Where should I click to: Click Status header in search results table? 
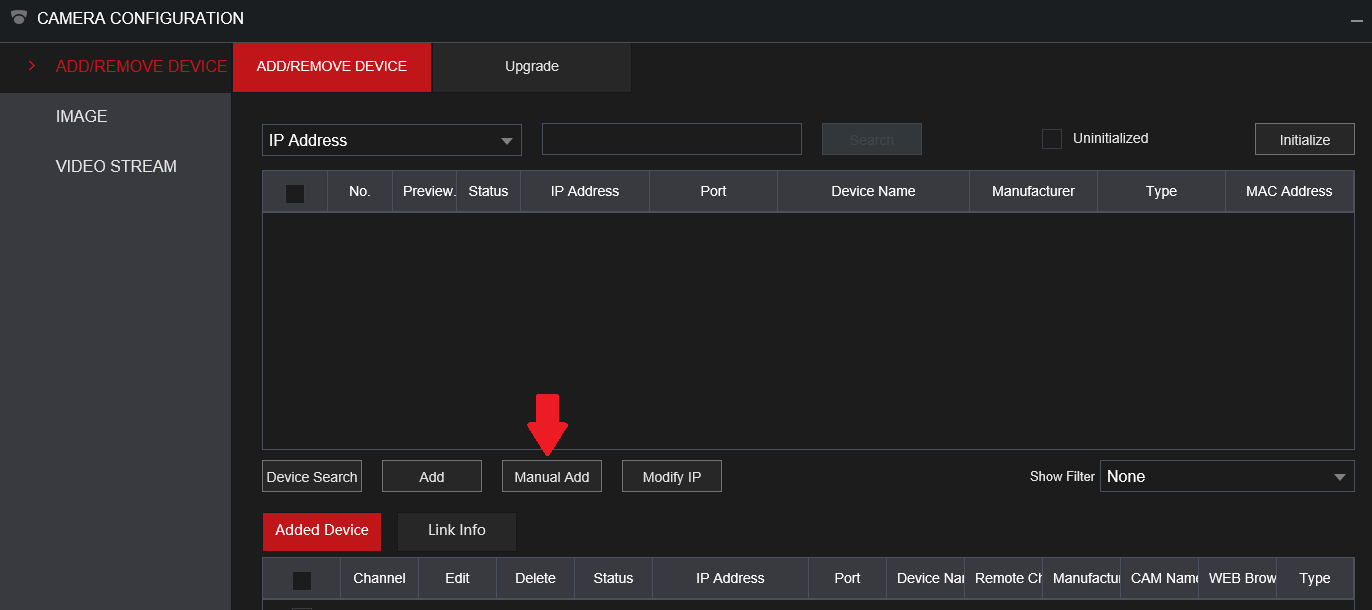click(488, 191)
